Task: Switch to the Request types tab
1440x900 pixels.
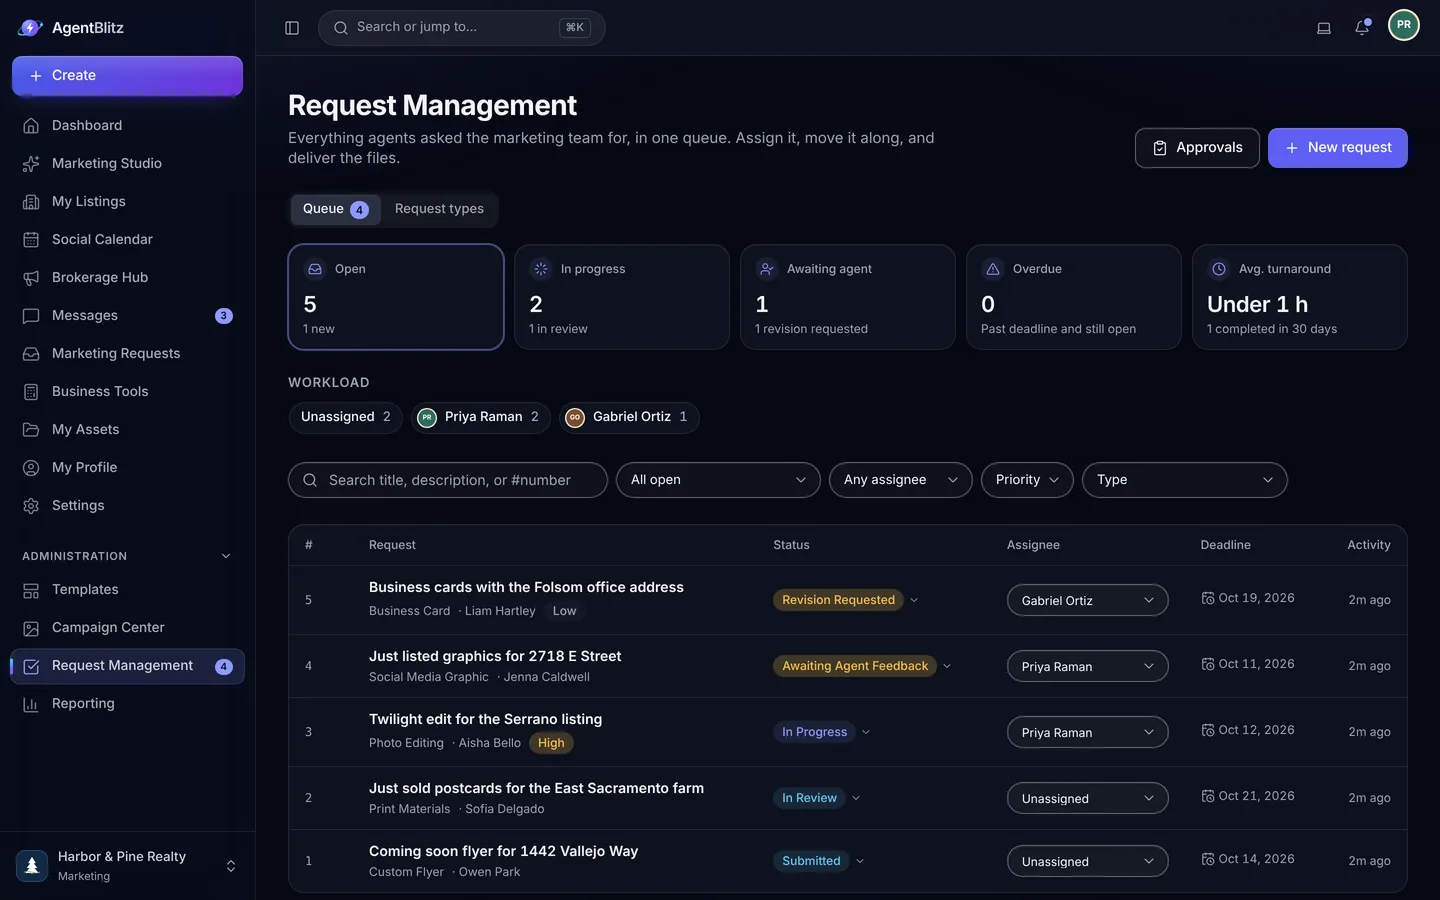Action: [x=439, y=209]
